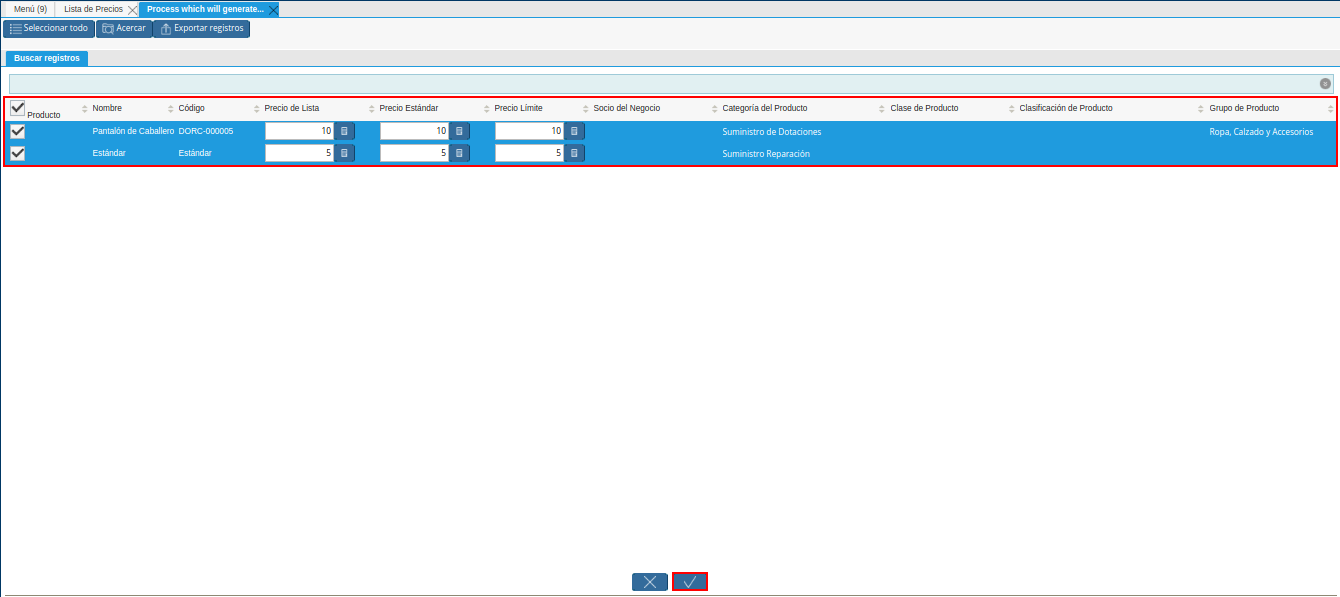1340x597 pixels.
Task: Click sort arrows between Precio Límite and Socio del Negocio
Action: coord(585,109)
